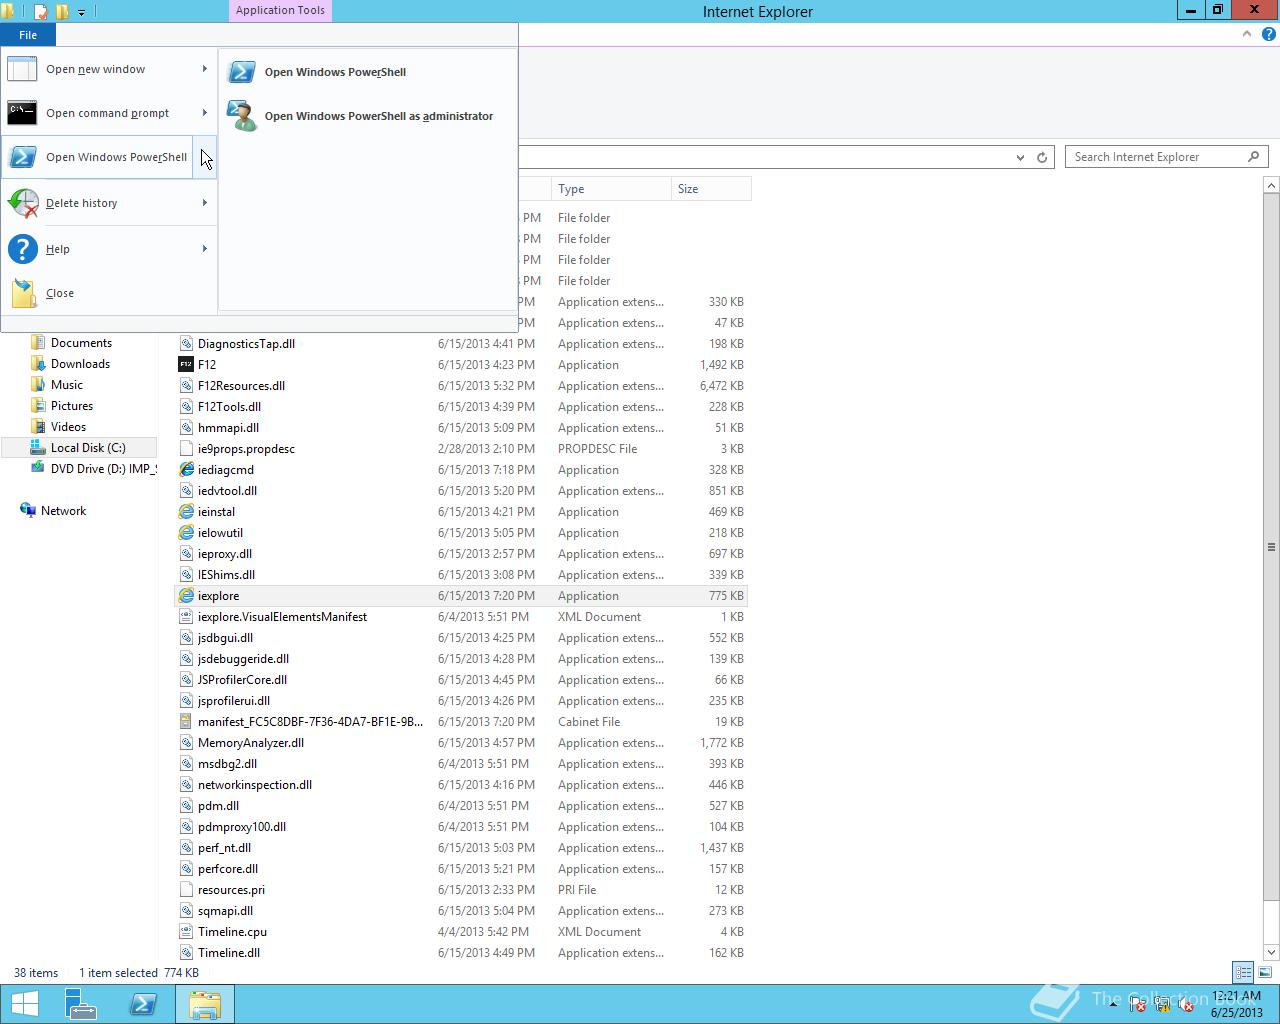Expand the Open command prompt submenu arrow
The image size is (1280, 1024).
pos(204,113)
